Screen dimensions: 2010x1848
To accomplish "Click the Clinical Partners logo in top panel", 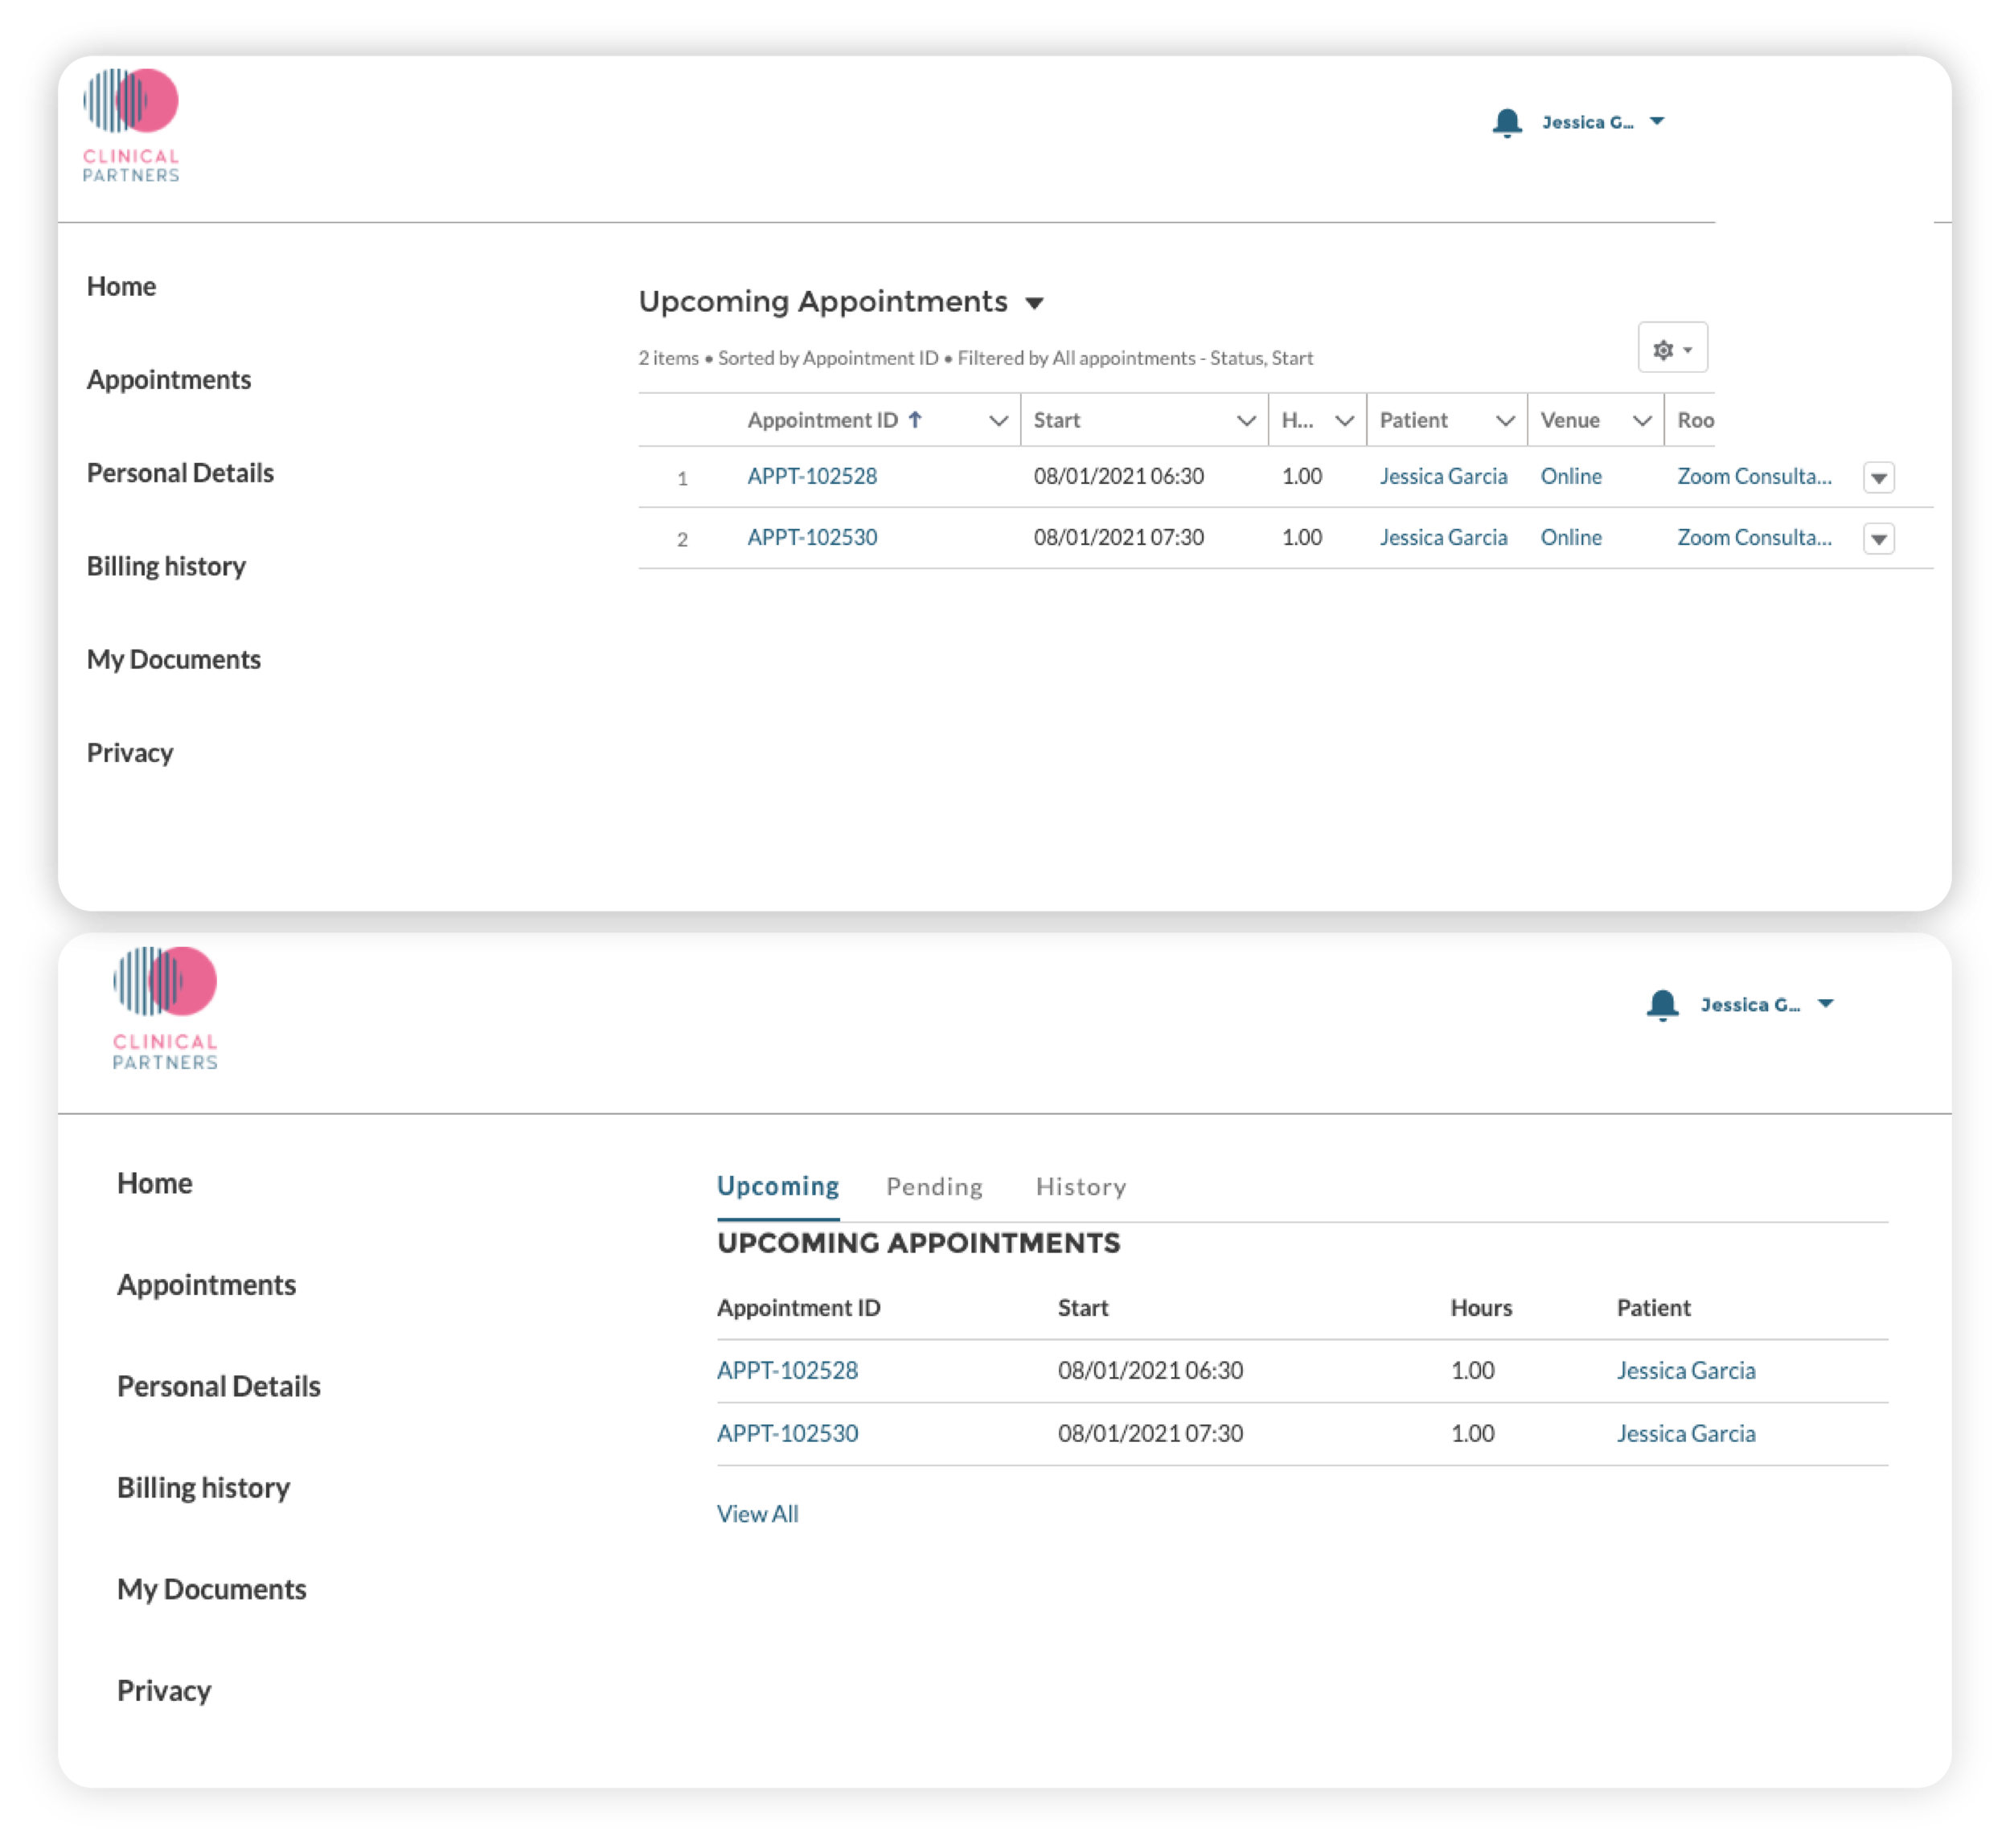I will pyautogui.click(x=131, y=126).
